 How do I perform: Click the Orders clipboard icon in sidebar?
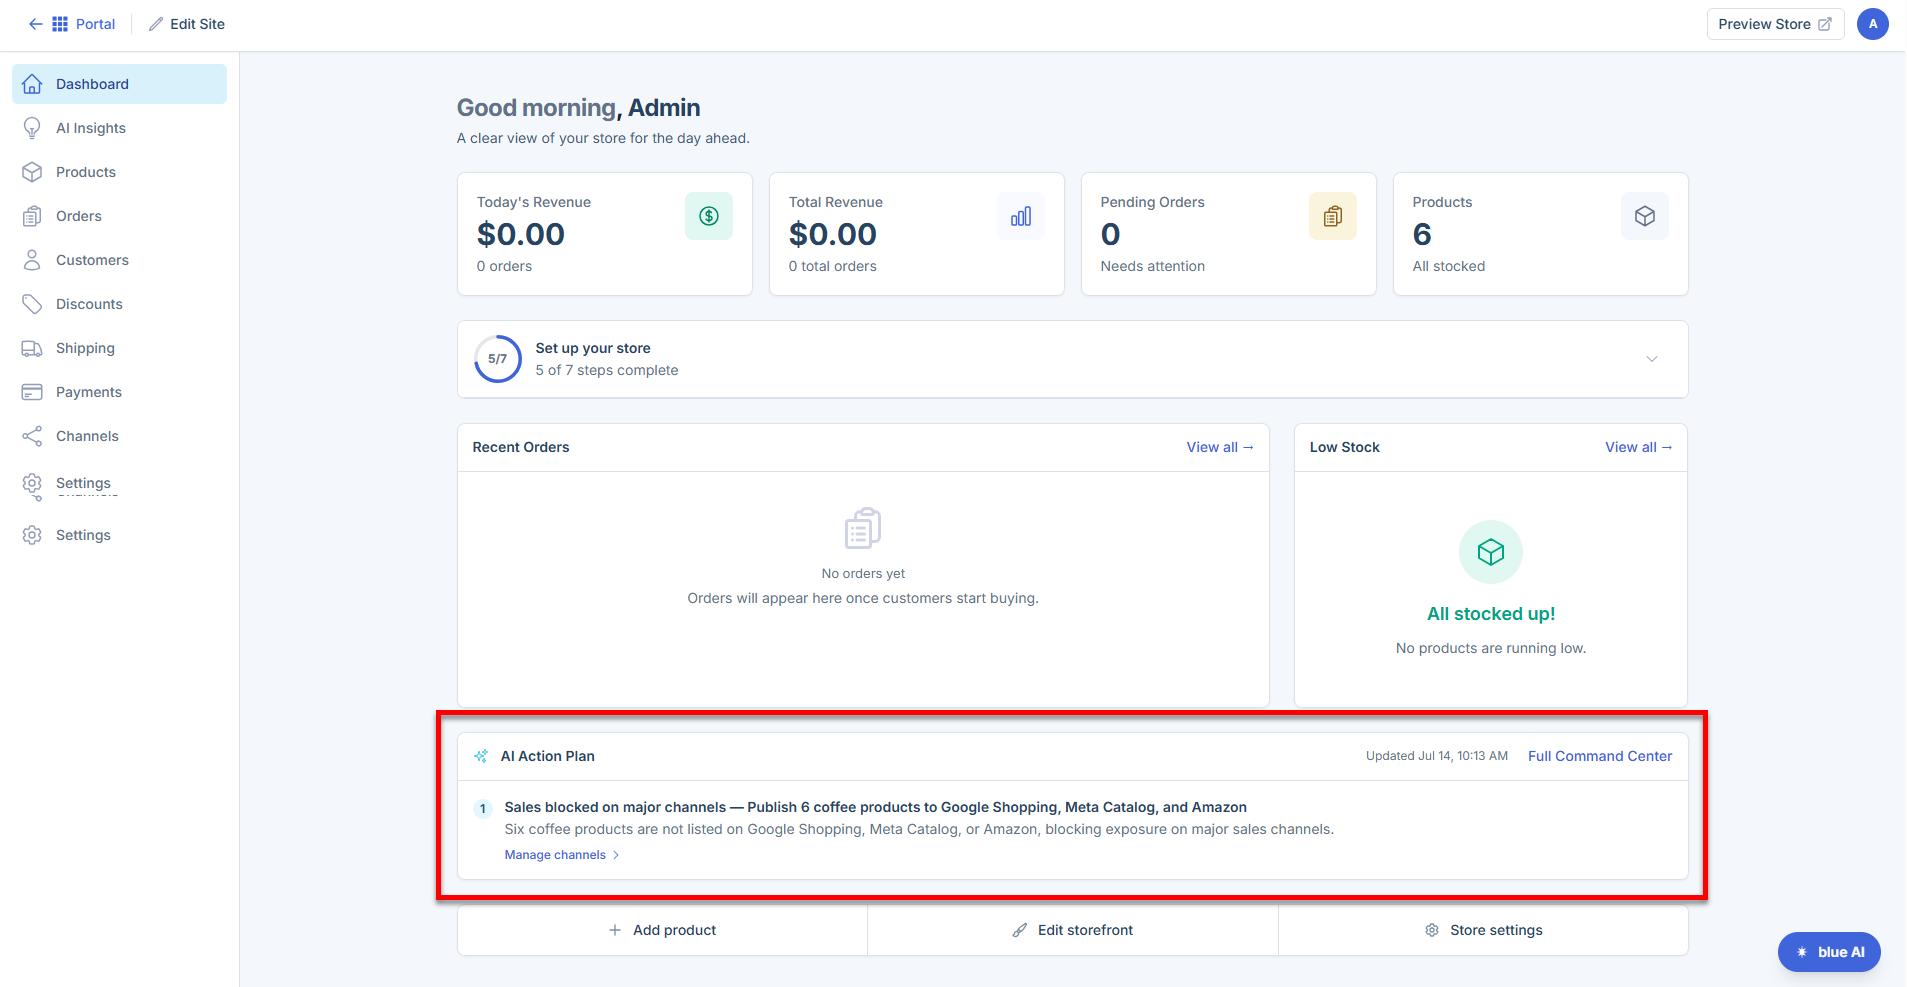(32, 216)
